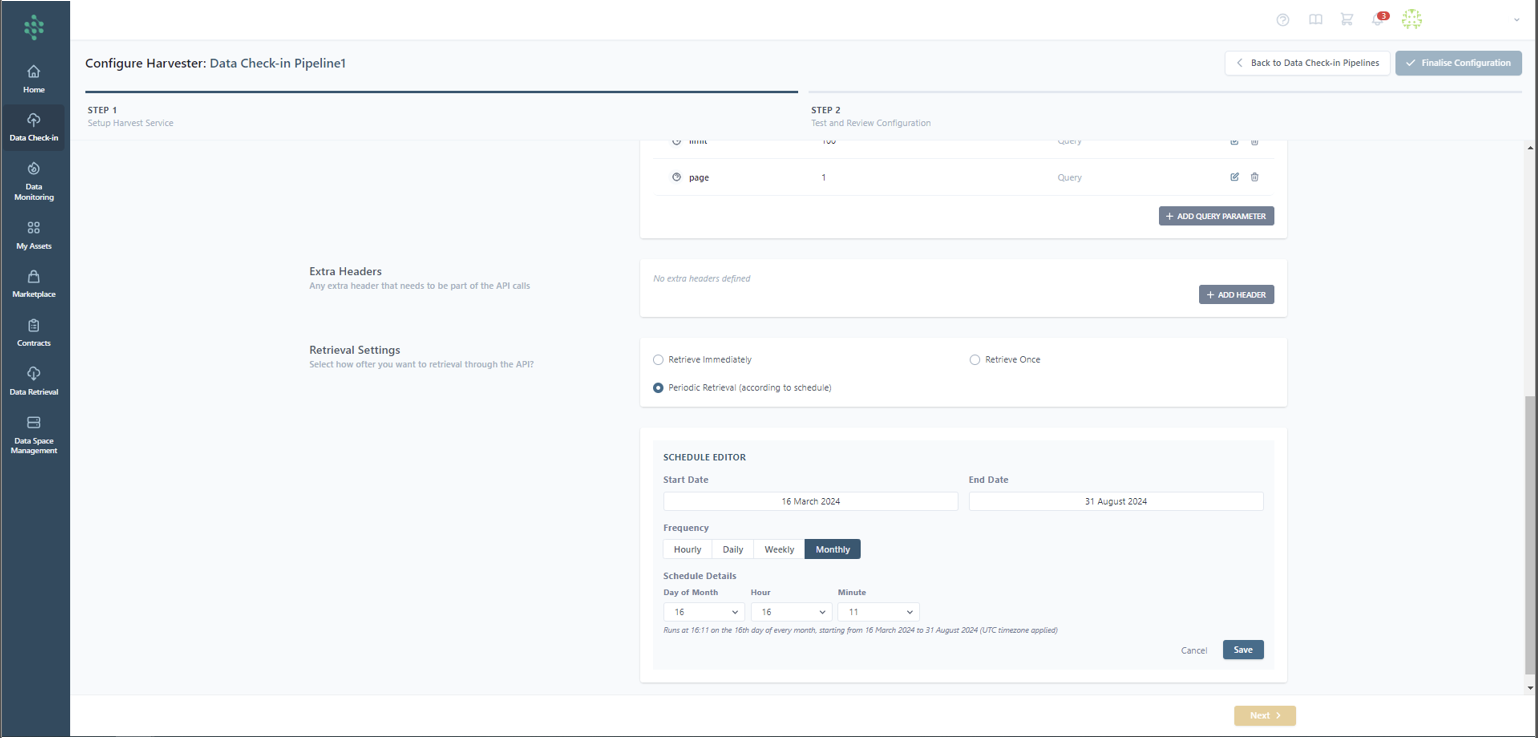Open the shopping cart icon
Screen dimensions: 1538x738
[1347, 20]
